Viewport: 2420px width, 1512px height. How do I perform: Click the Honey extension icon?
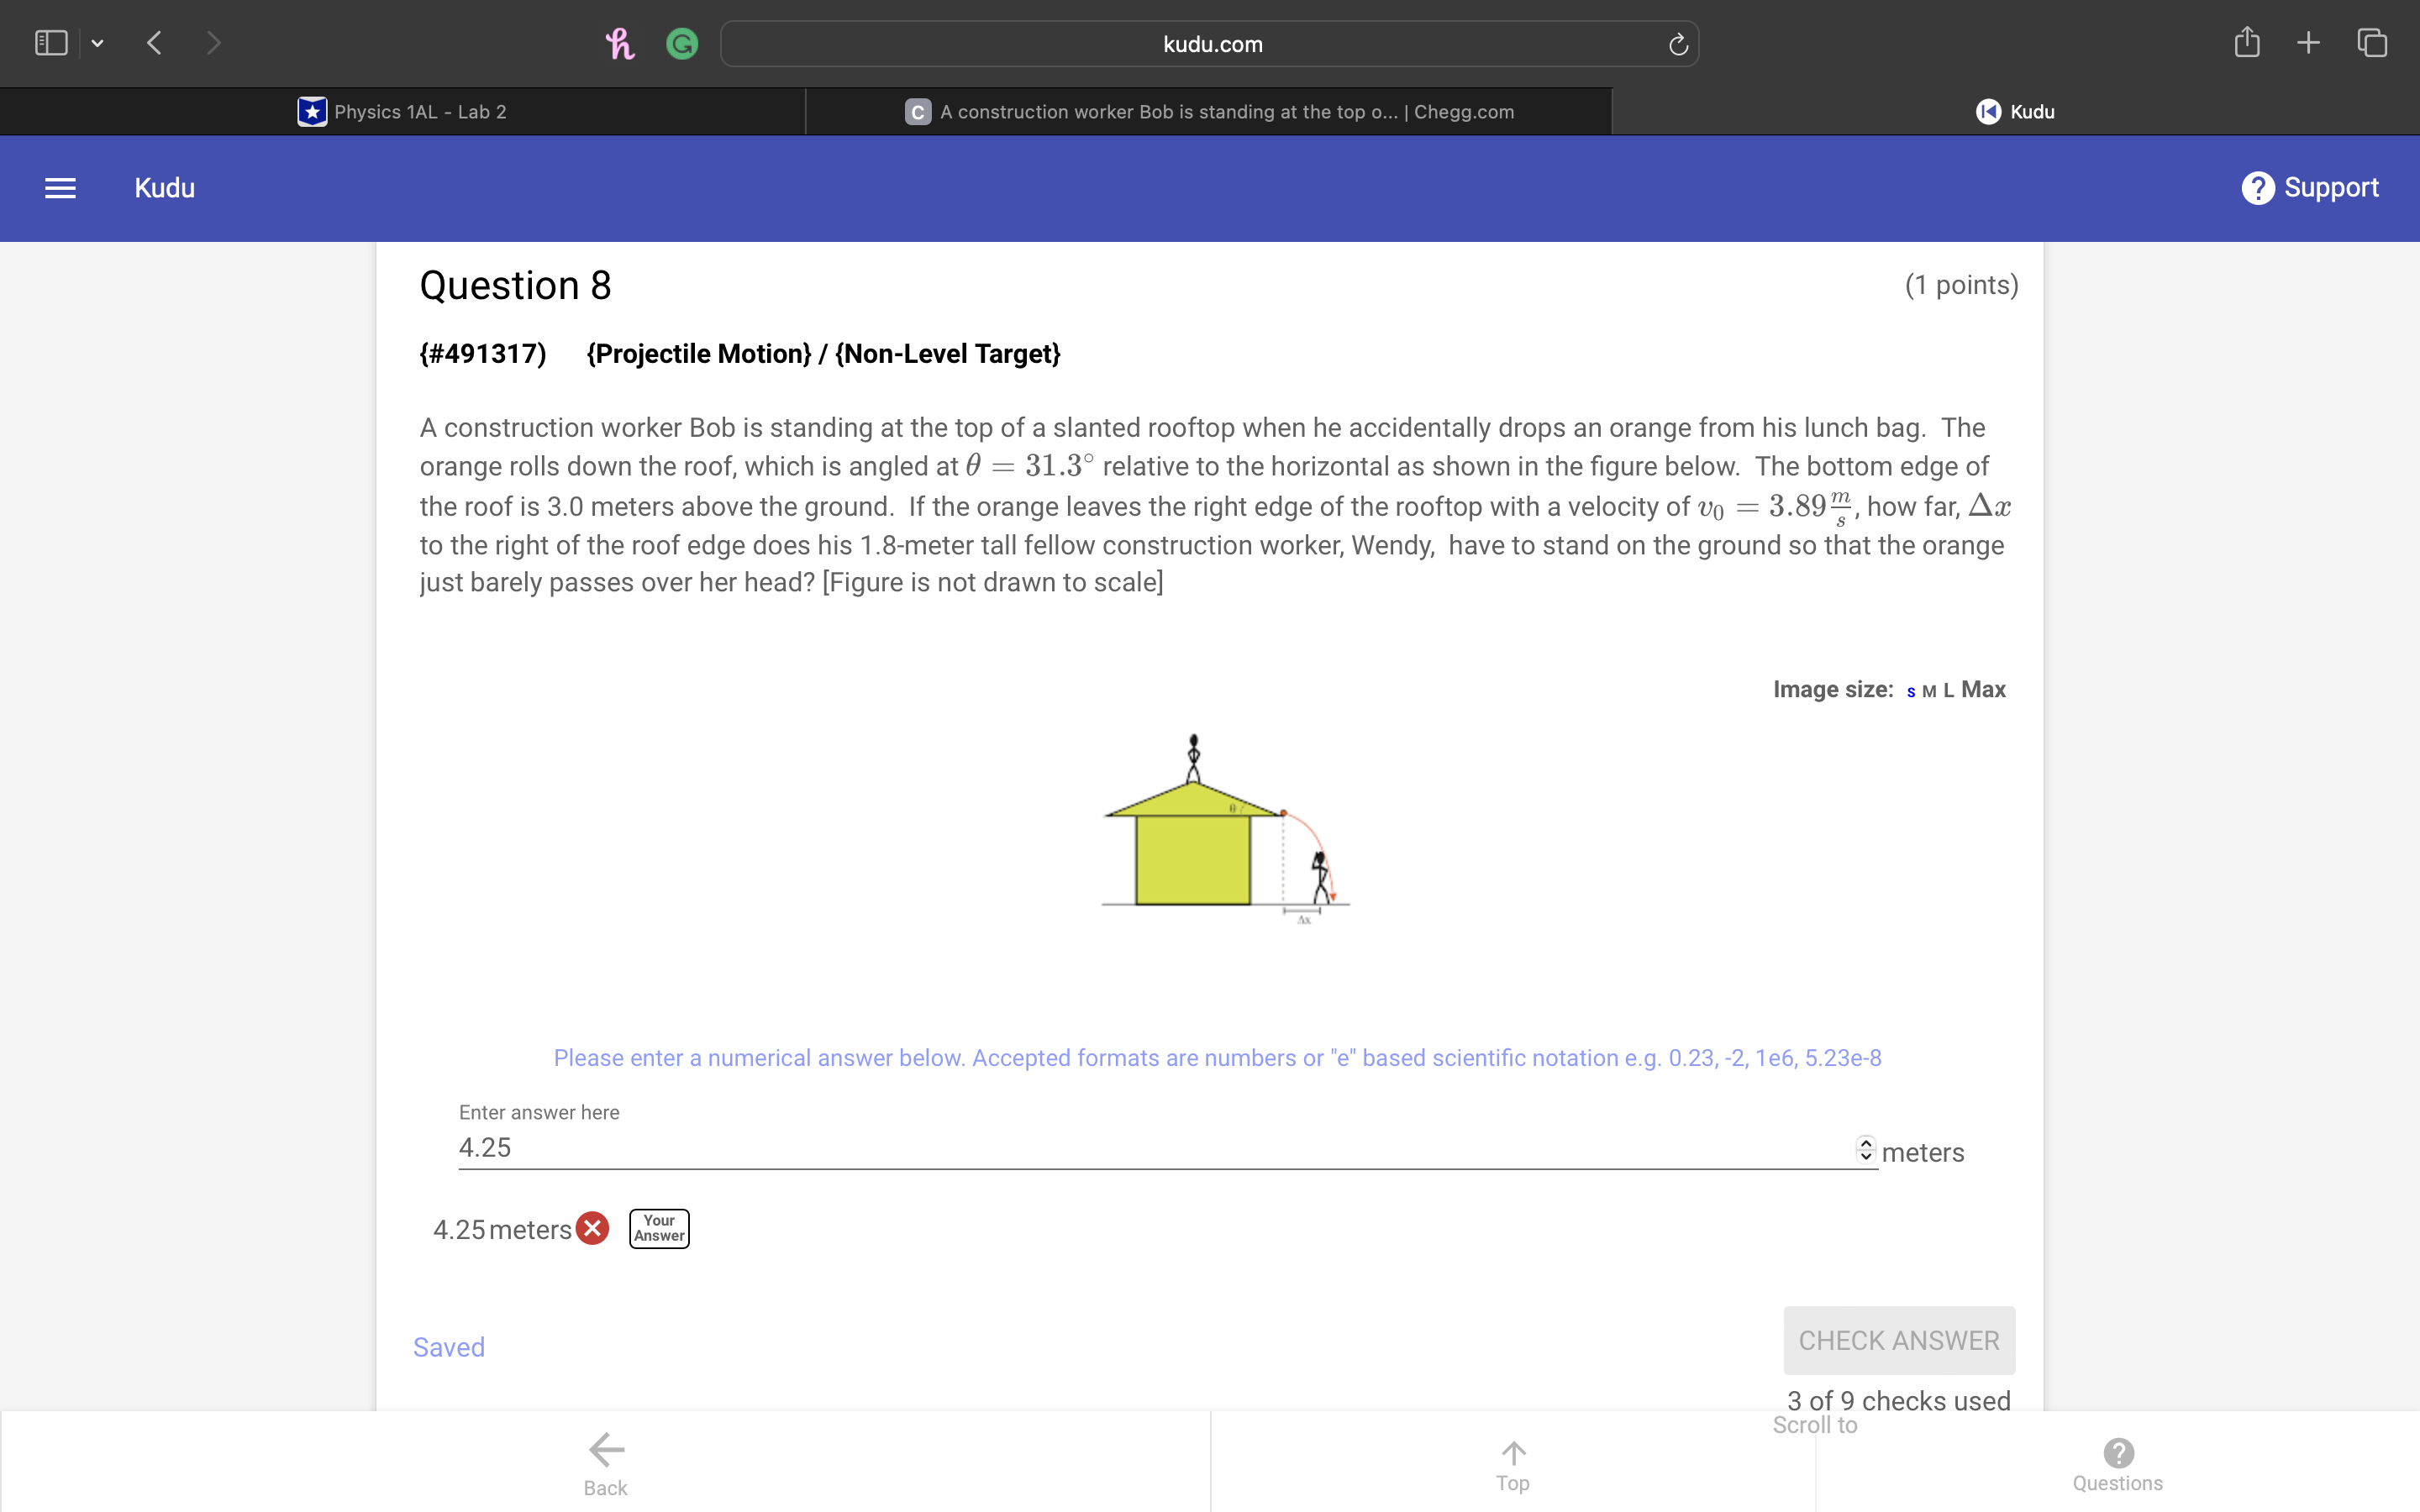pos(620,44)
